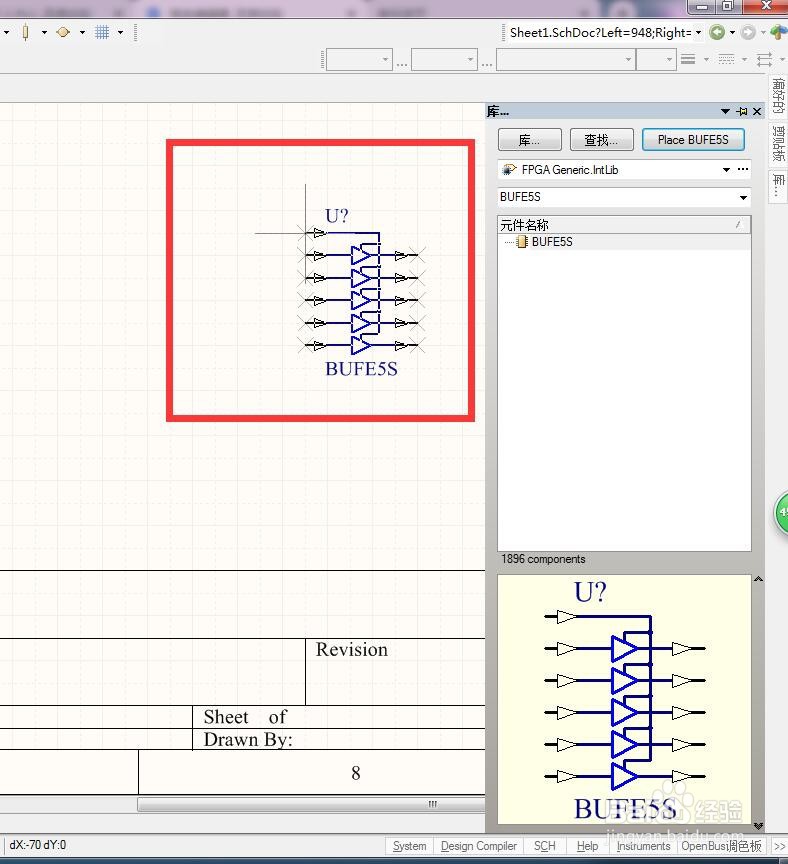
Task: Click the Place BUFE5S button
Action: 693,139
